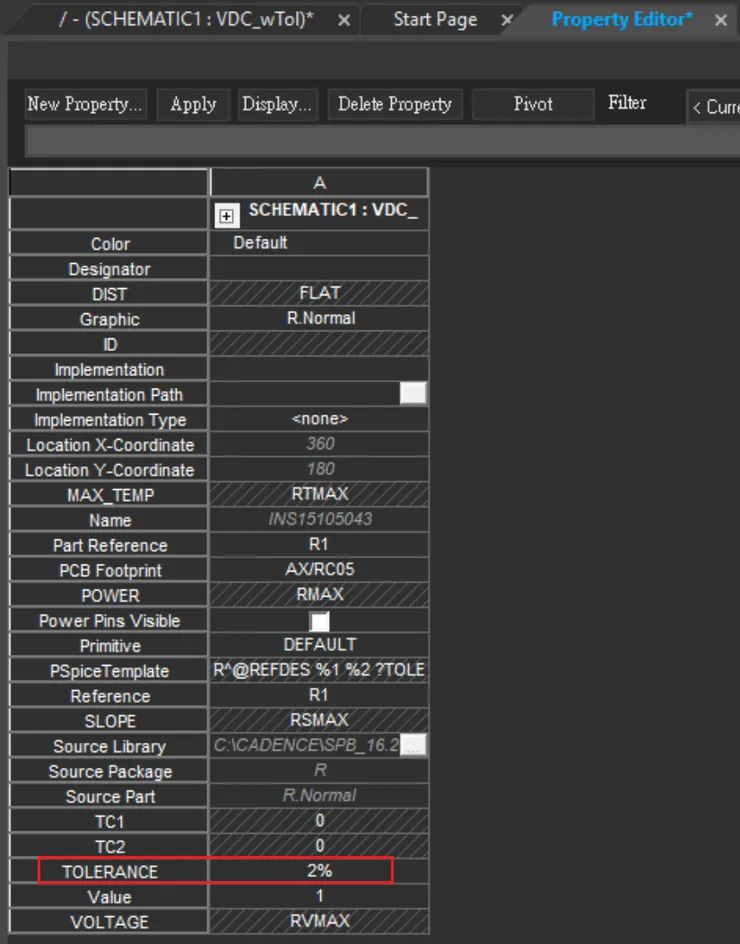Close the Start Page tab
740x944 pixels.
coord(508,20)
